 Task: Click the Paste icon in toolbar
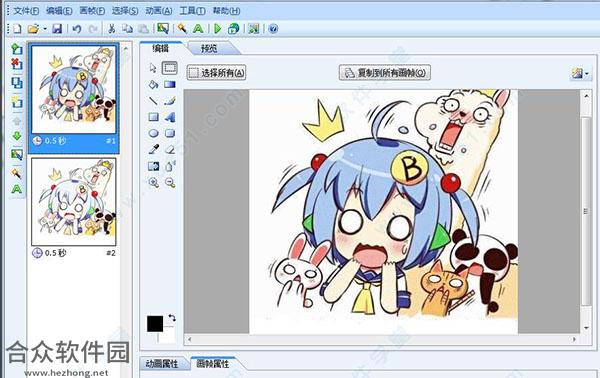[143, 29]
